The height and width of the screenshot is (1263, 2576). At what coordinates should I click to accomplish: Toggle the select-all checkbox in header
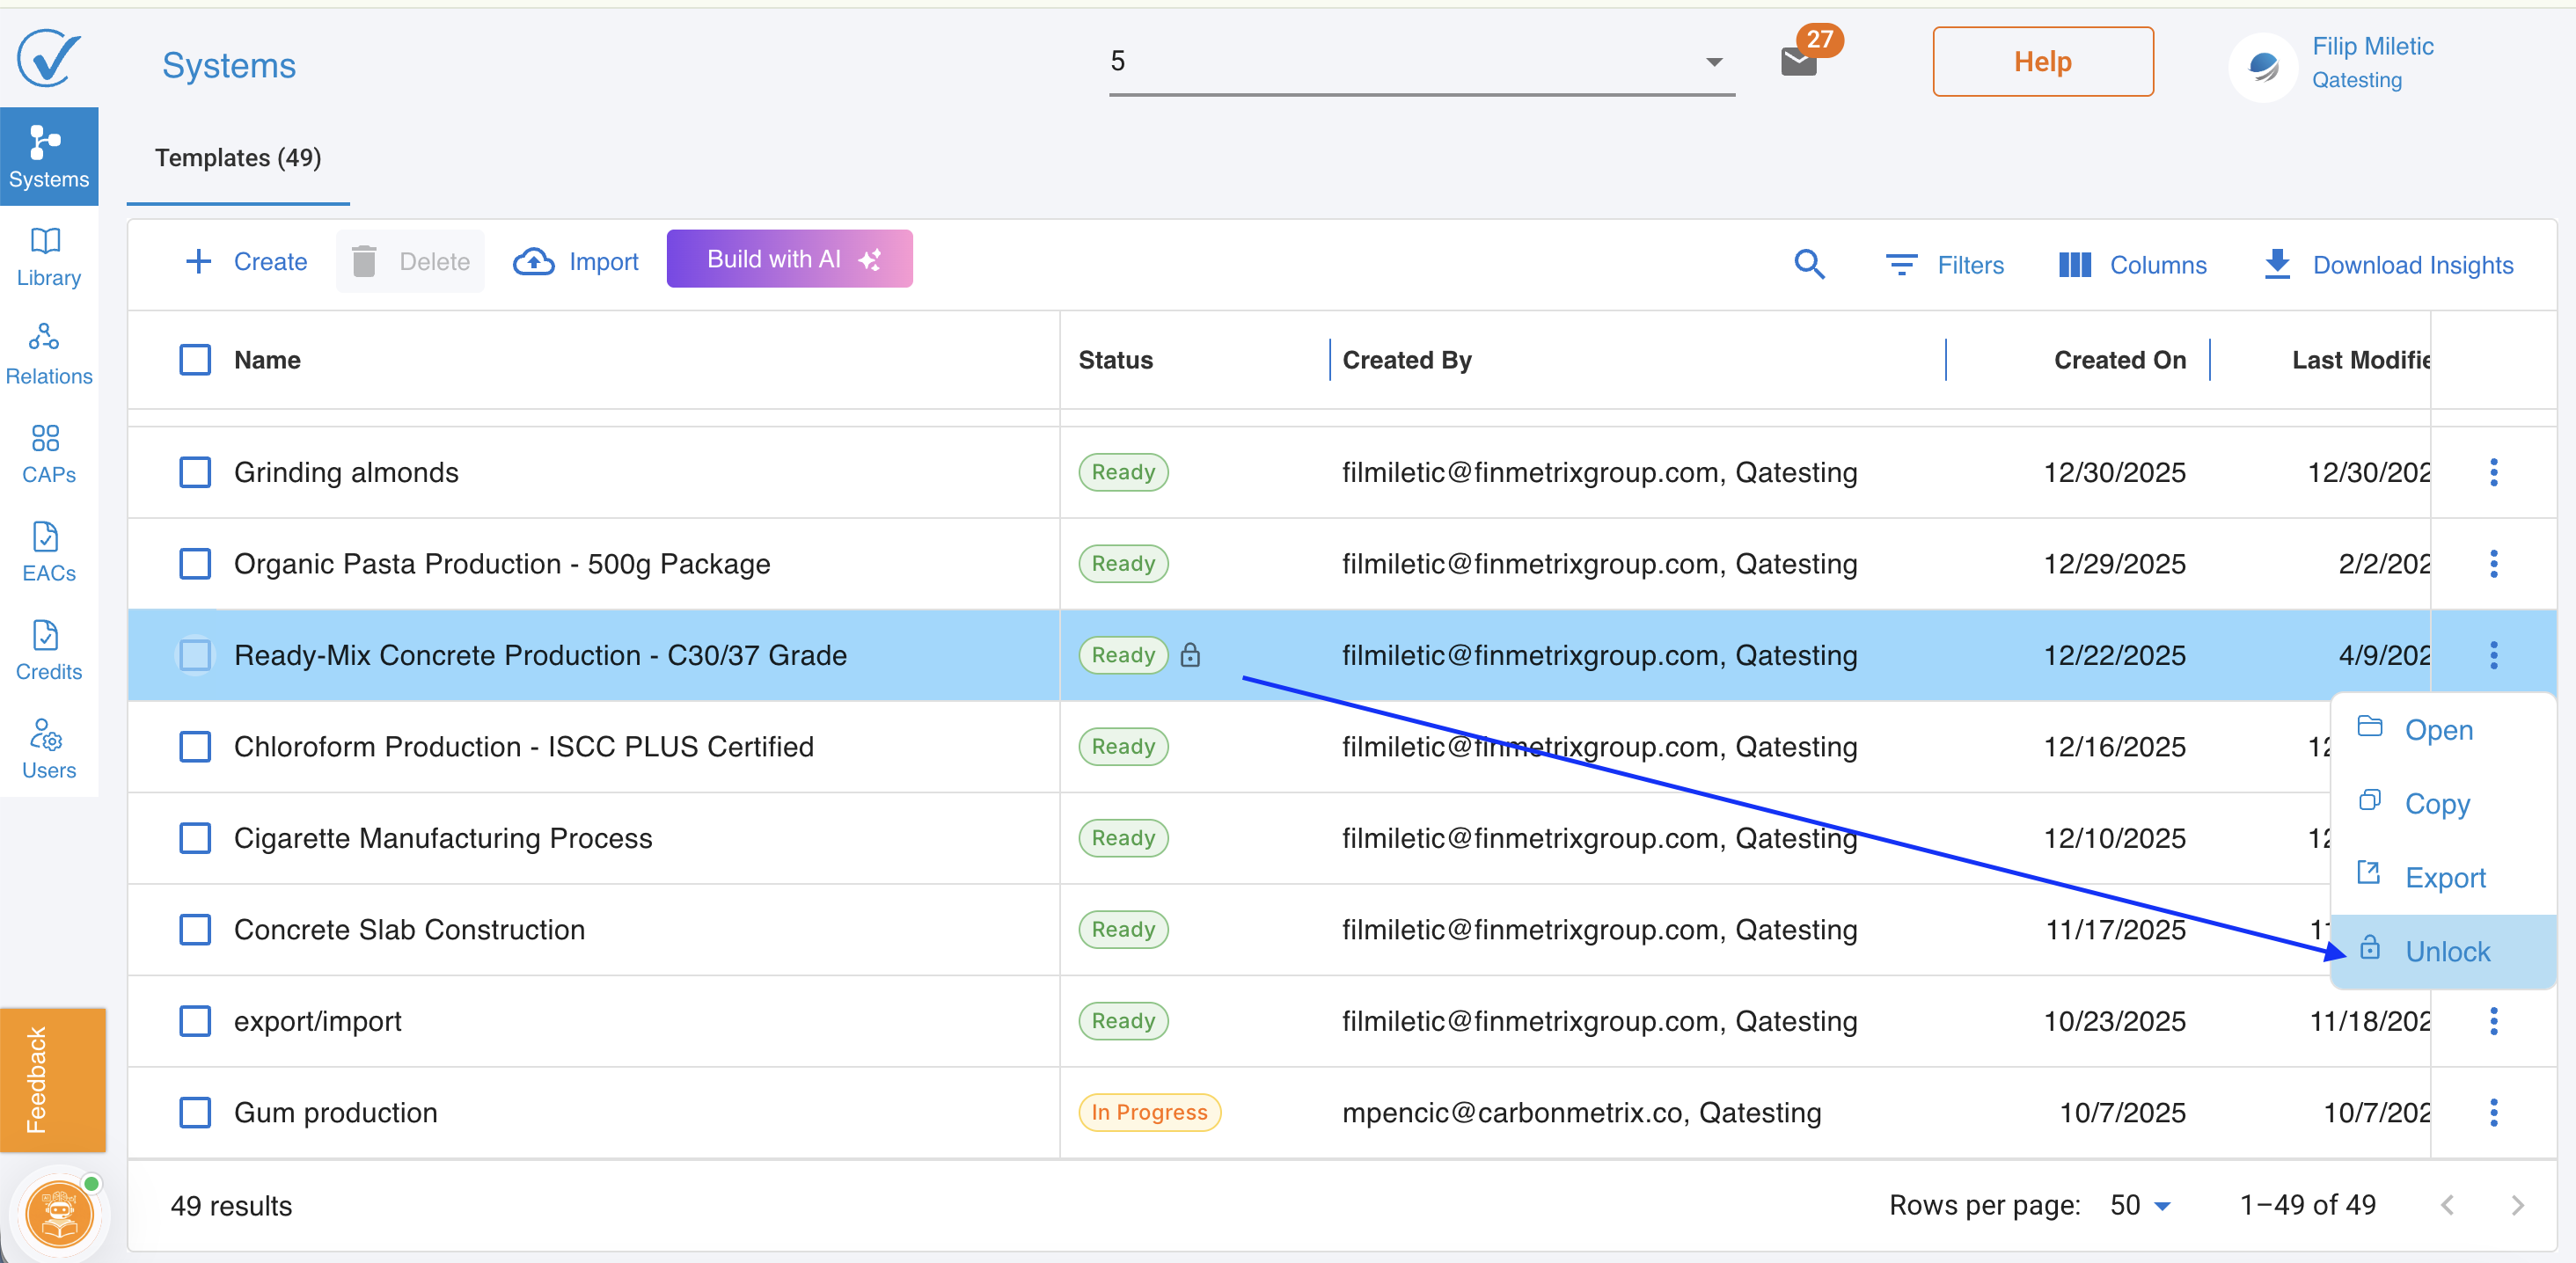[x=195, y=360]
